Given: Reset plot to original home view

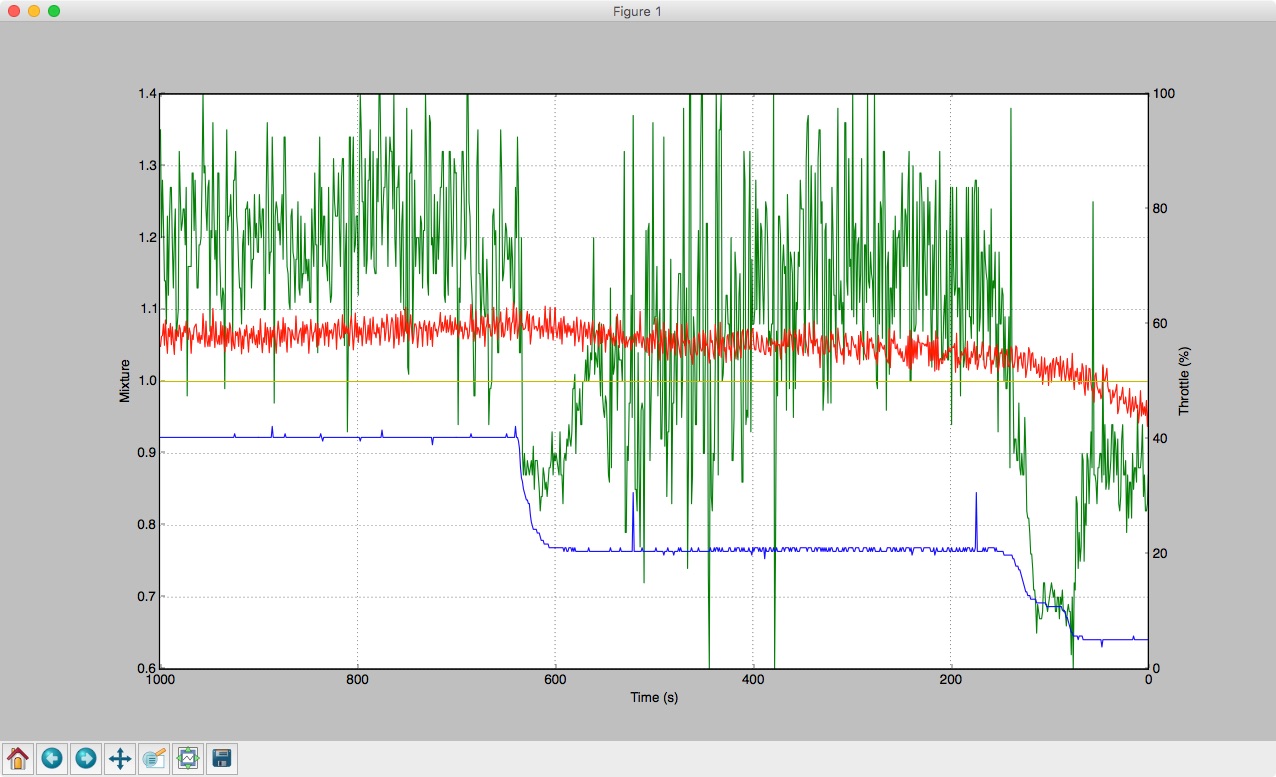Looking at the screenshot, I should coord(18,758).
